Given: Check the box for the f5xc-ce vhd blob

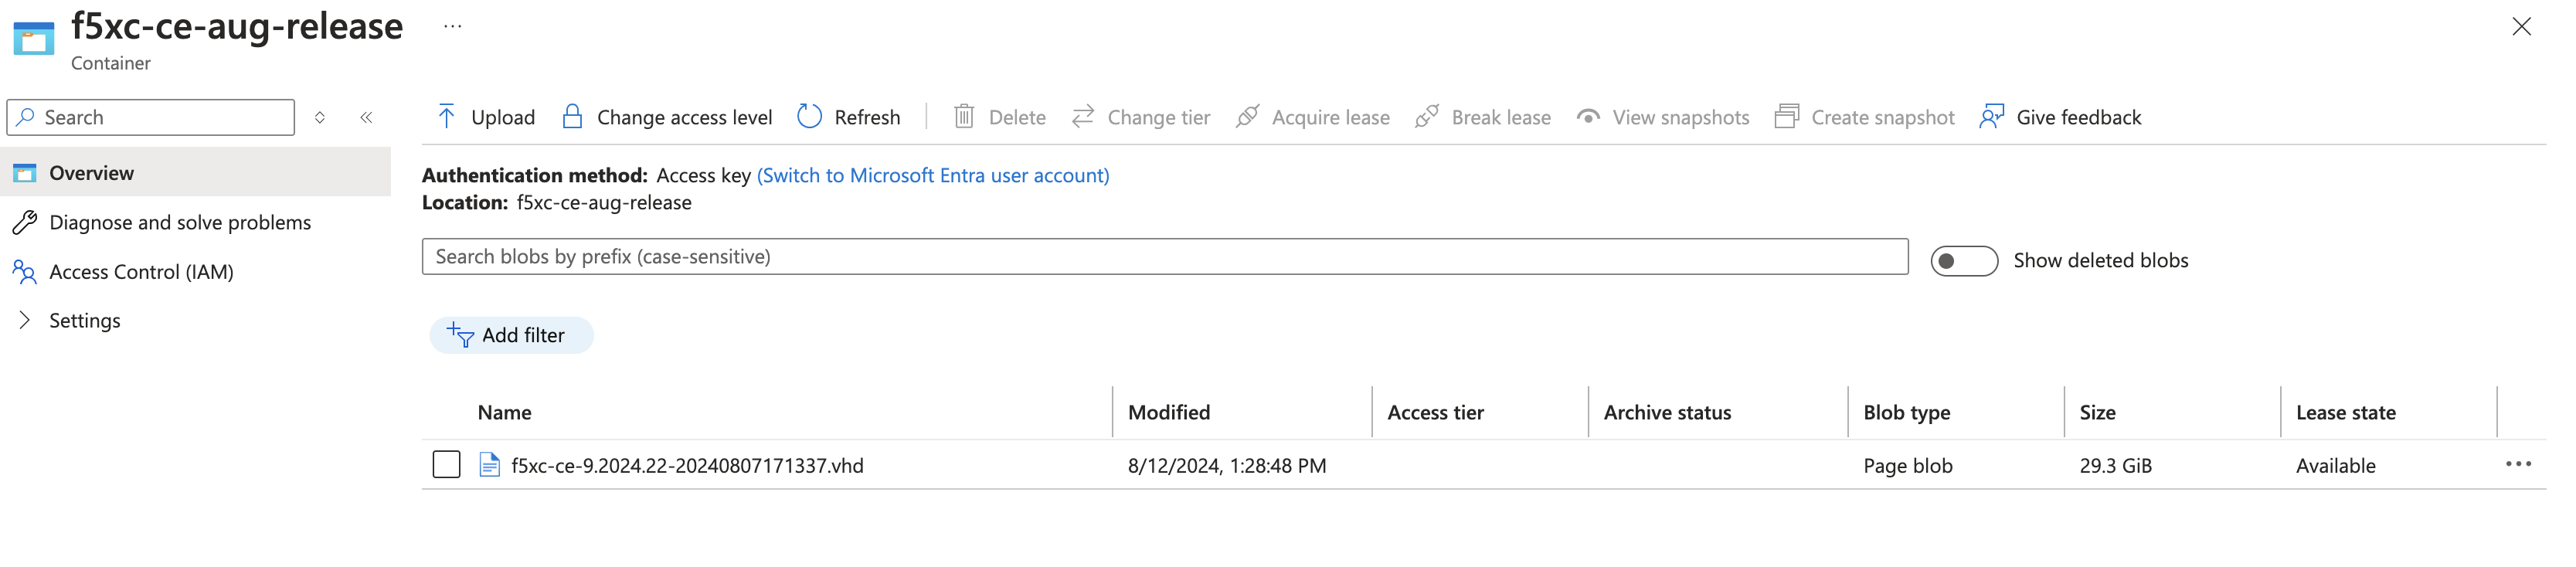Looking at the screenshot, I should pos(446,465).
